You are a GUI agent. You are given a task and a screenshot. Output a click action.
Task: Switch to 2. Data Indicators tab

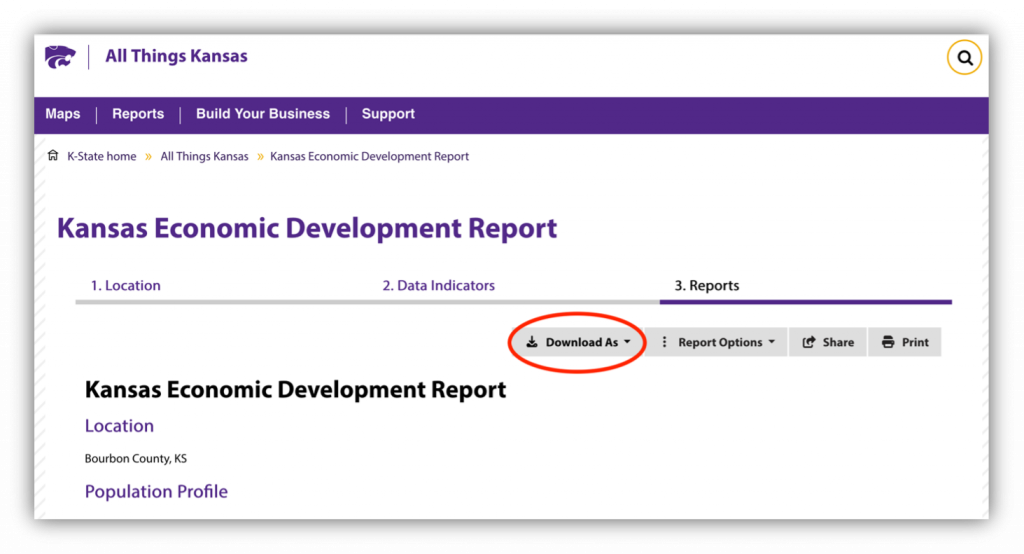(x=439, y=285)
